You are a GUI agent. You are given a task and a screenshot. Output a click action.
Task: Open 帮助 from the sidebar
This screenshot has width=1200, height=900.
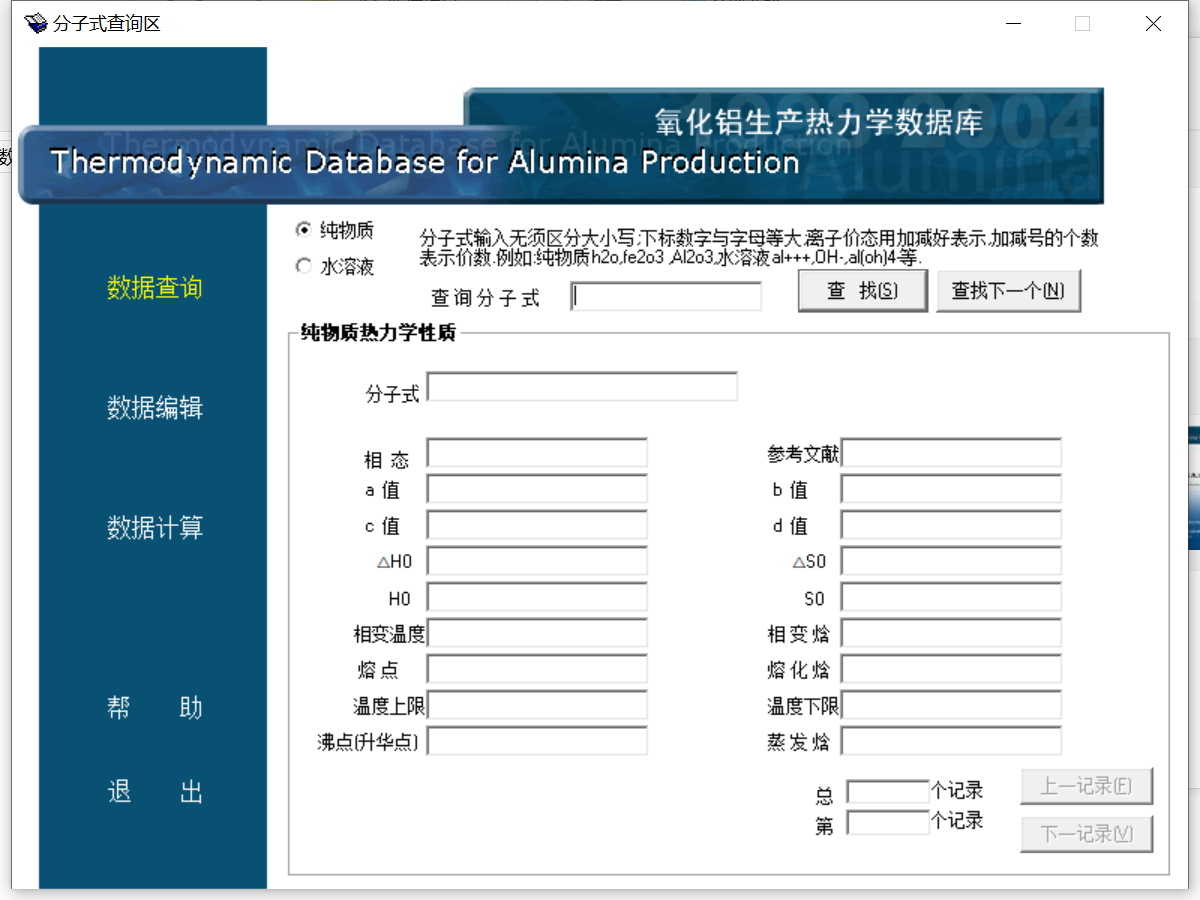pos(154,708)
